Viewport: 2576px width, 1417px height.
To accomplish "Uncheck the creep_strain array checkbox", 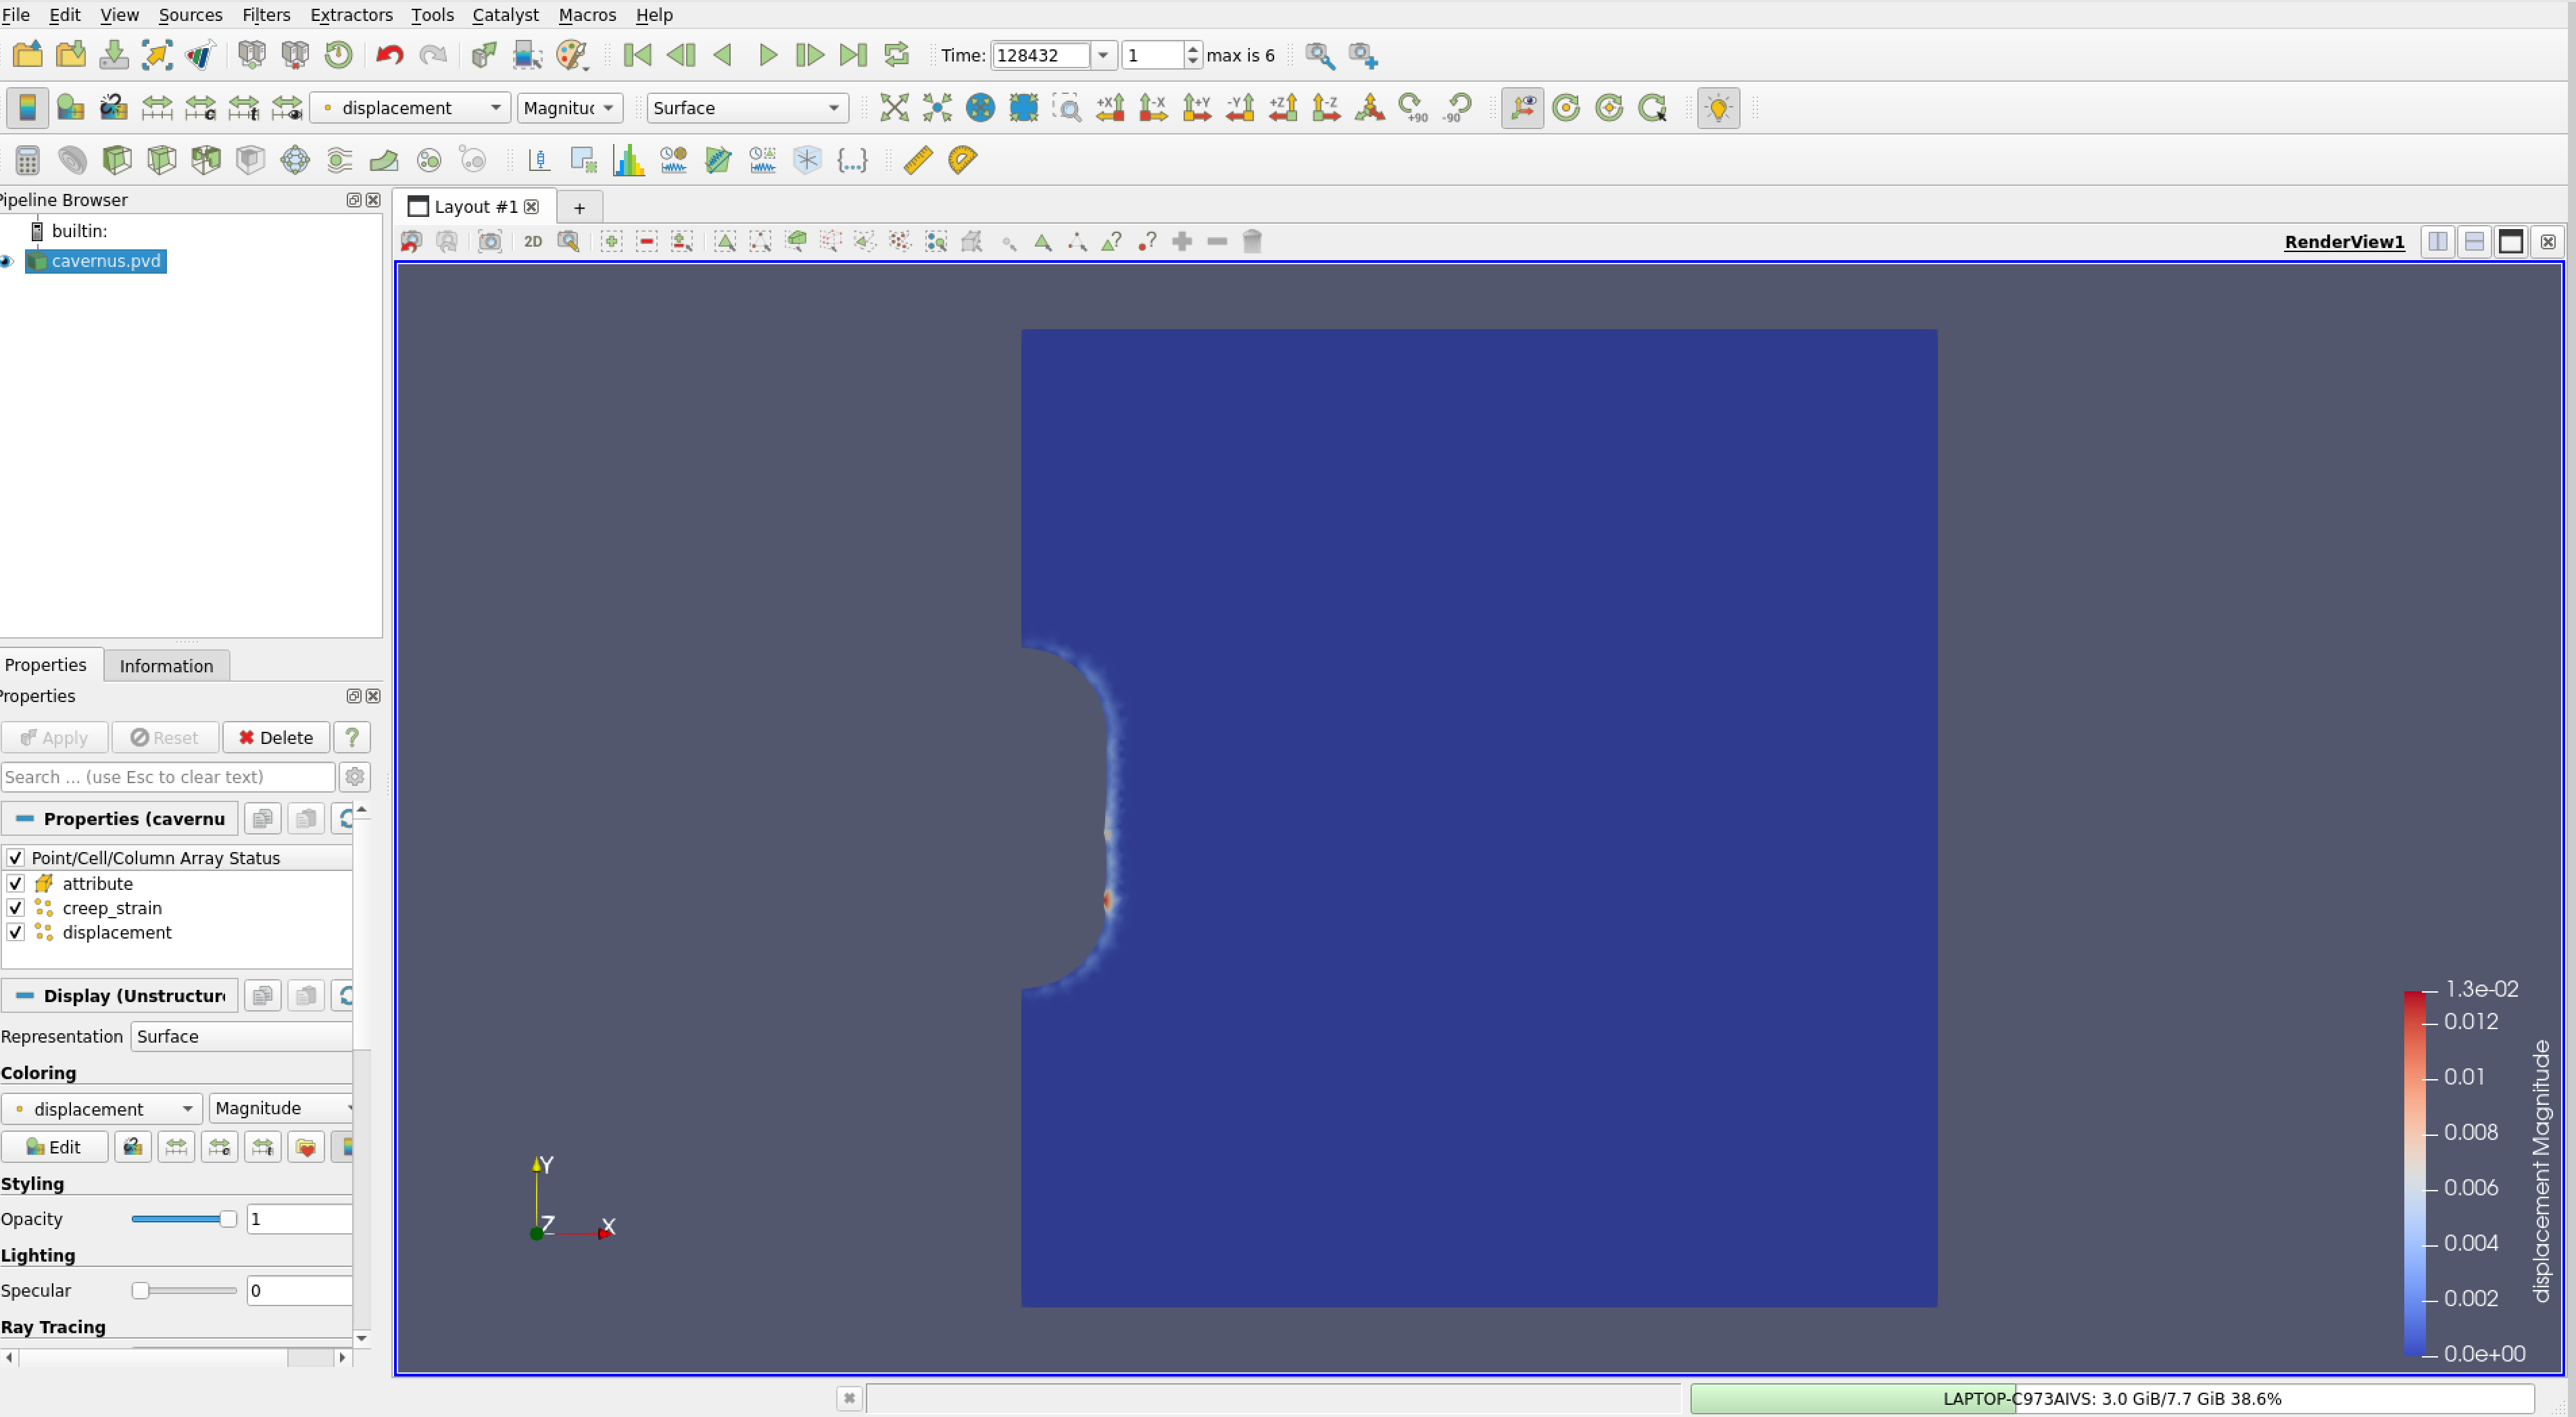I will coord(15,908).
